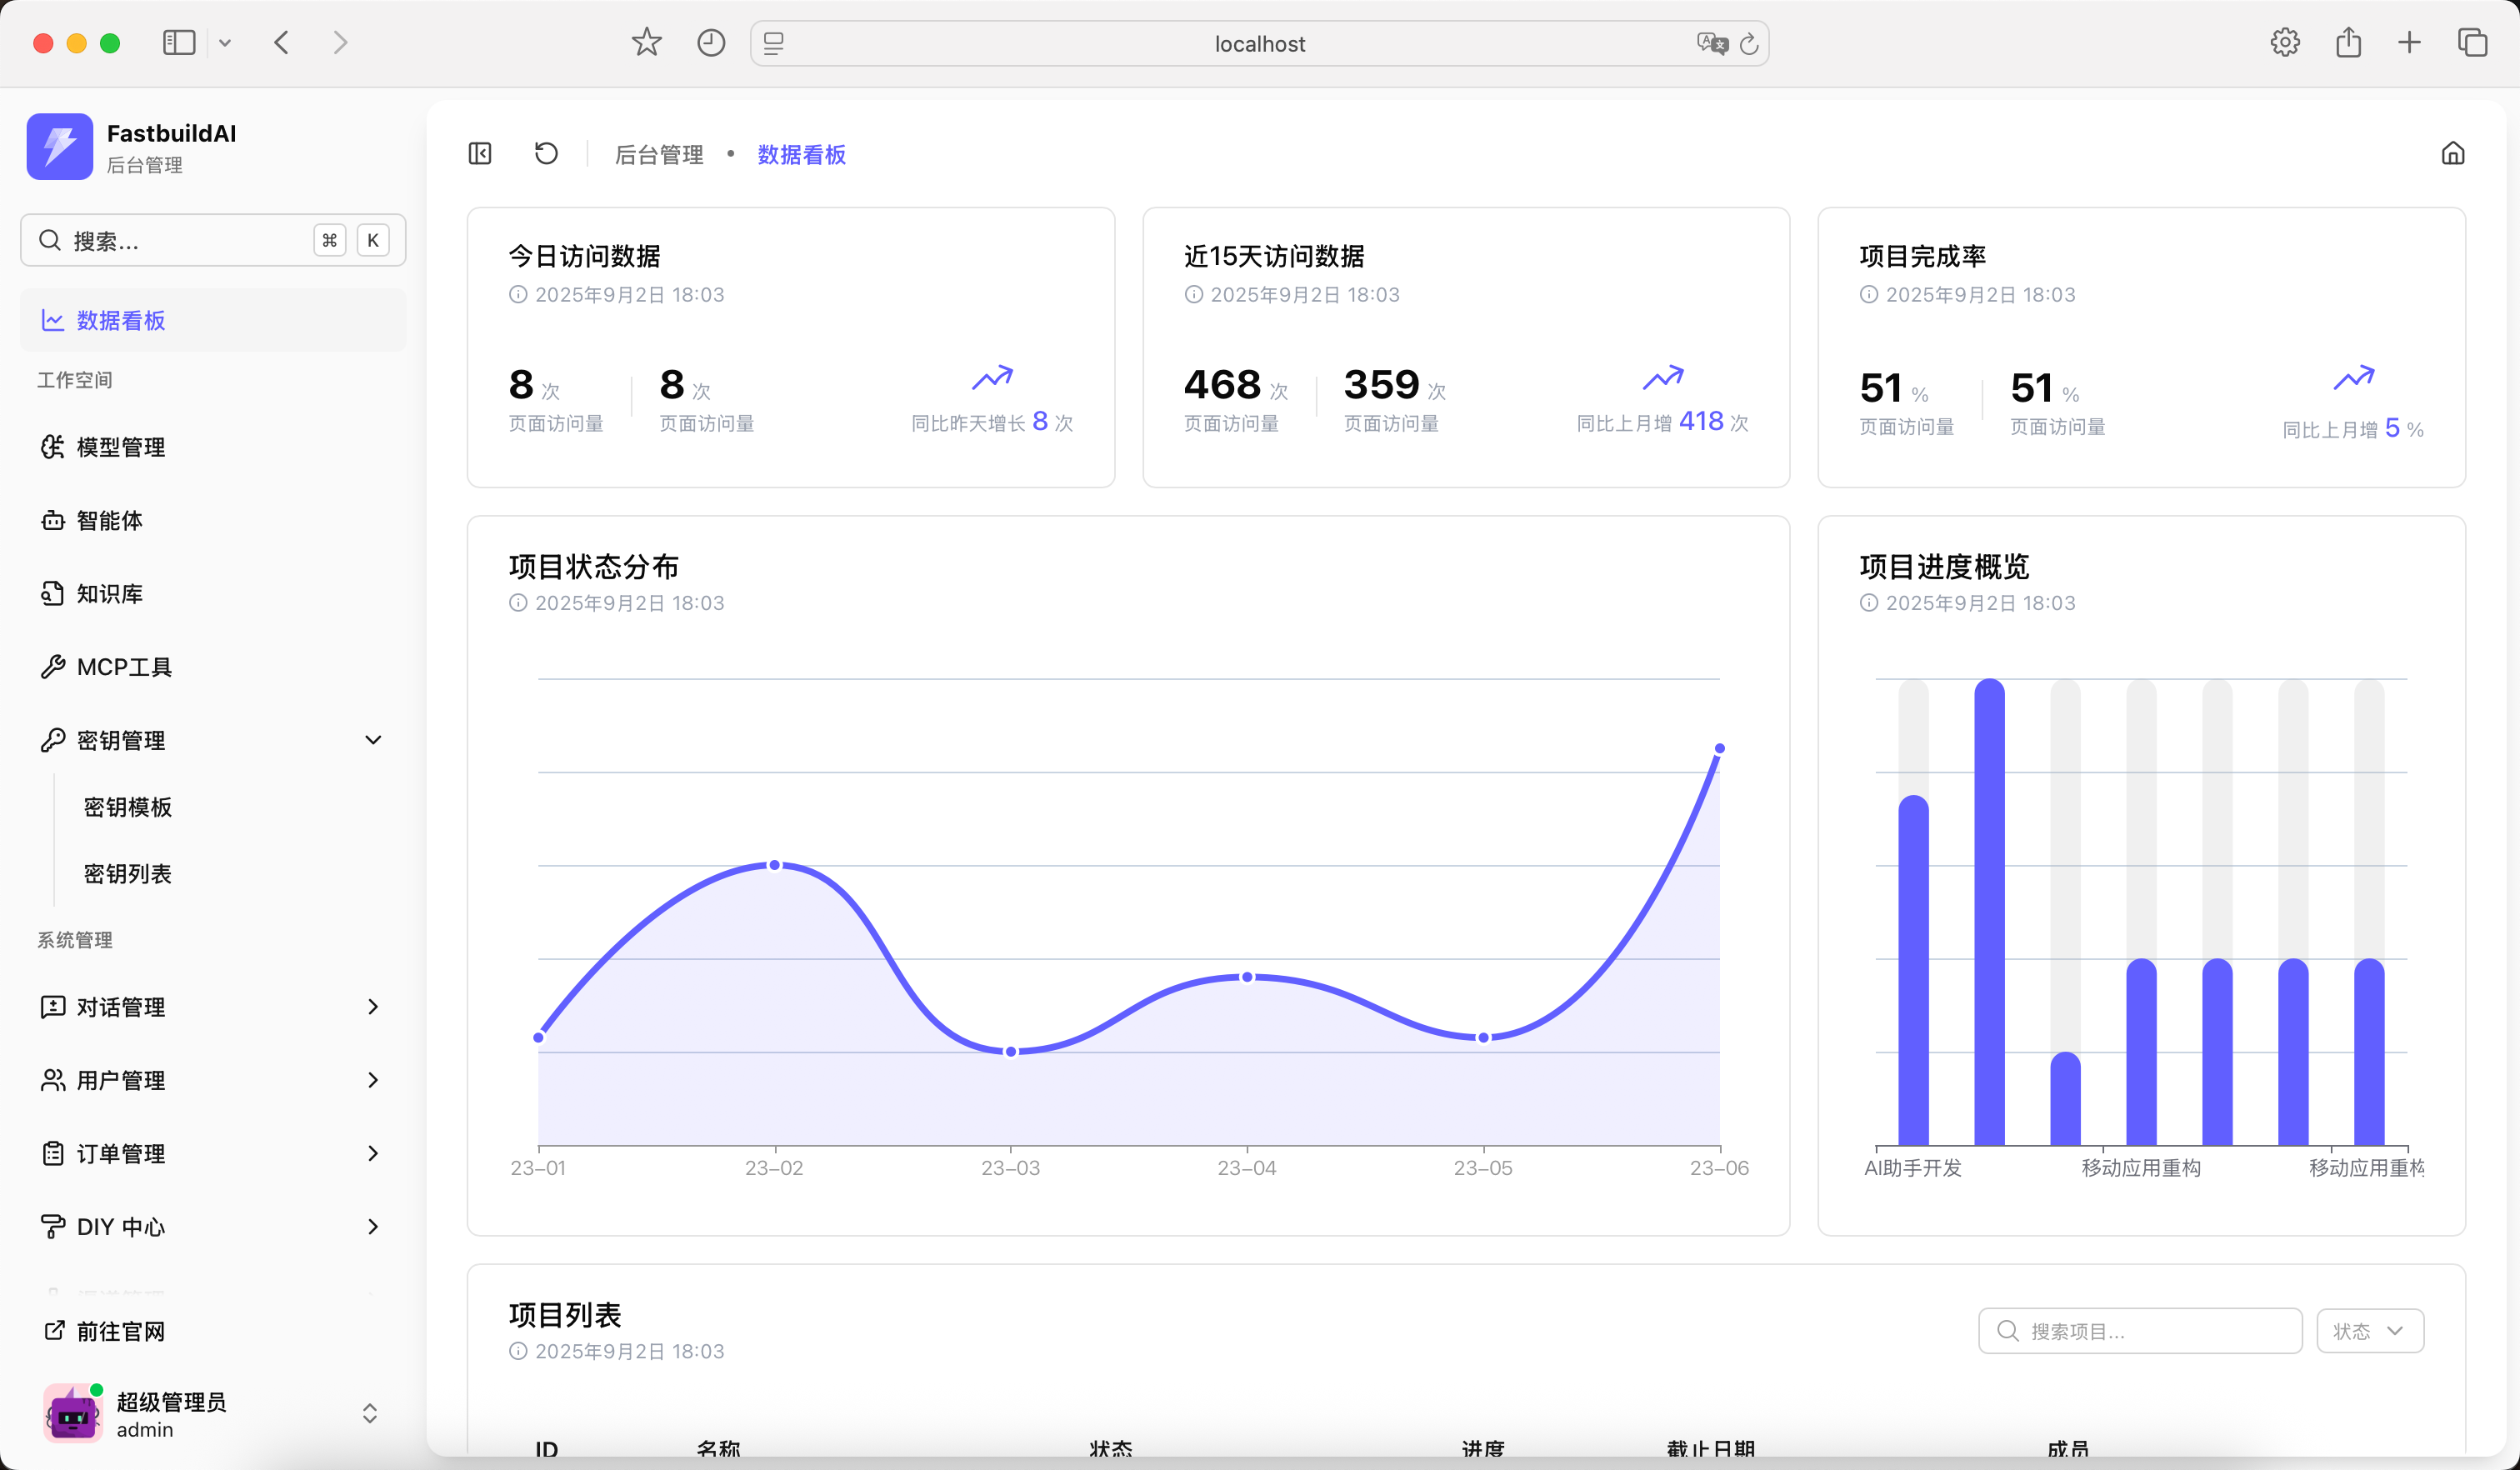Image resolution: width=2520 pixels, height=1470 pixels.
Task: Click the 前往官网 external link
Action: point(120,1331)
